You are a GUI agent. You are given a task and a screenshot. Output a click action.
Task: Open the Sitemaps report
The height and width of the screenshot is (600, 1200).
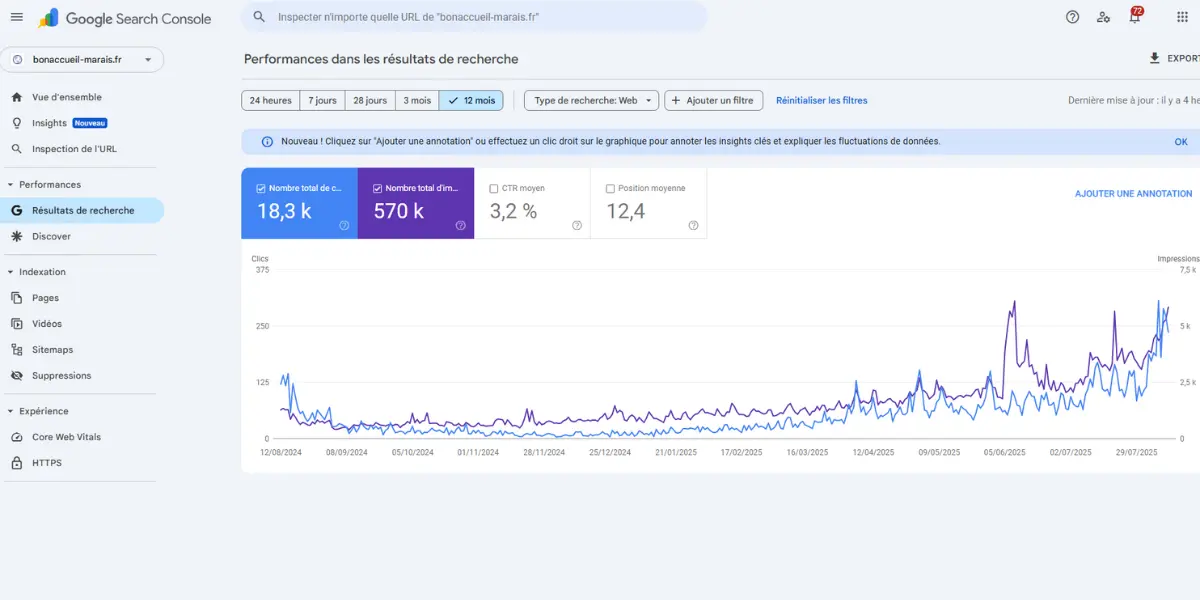55,349
